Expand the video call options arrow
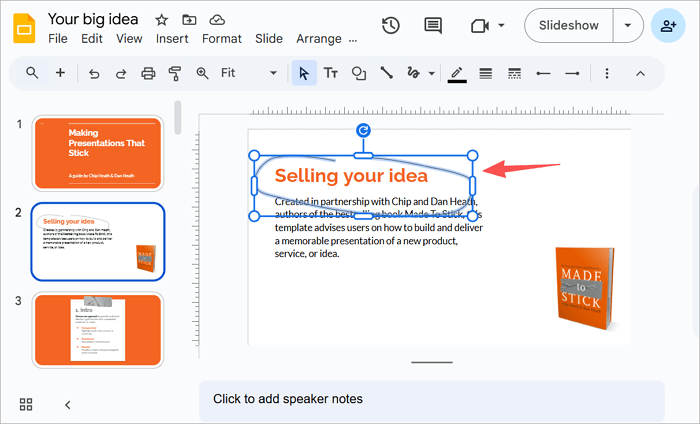The width and height of the screenshot is (700, 424). 501,25
